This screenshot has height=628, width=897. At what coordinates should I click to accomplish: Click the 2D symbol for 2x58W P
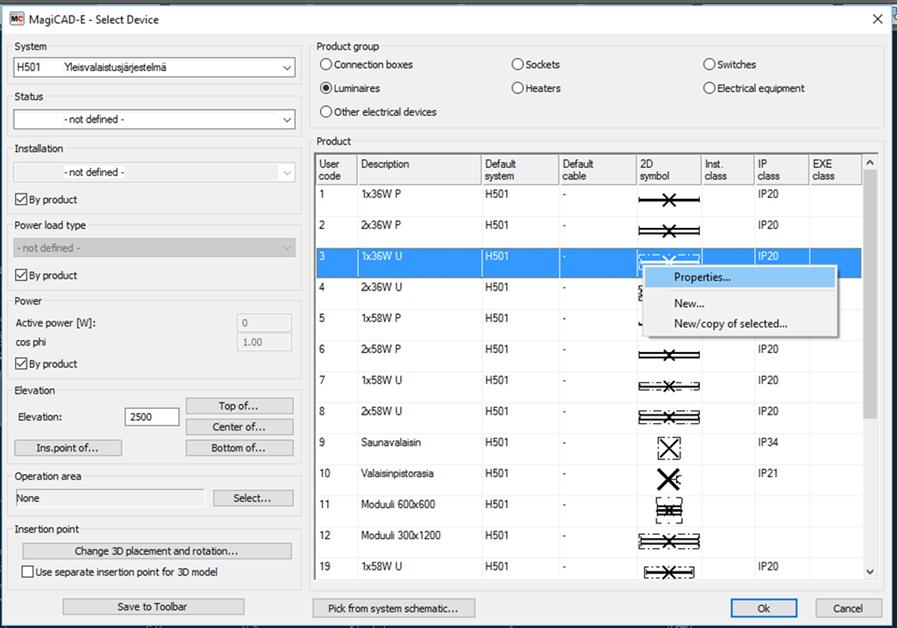pyautogui.click(x=669, y=355)
